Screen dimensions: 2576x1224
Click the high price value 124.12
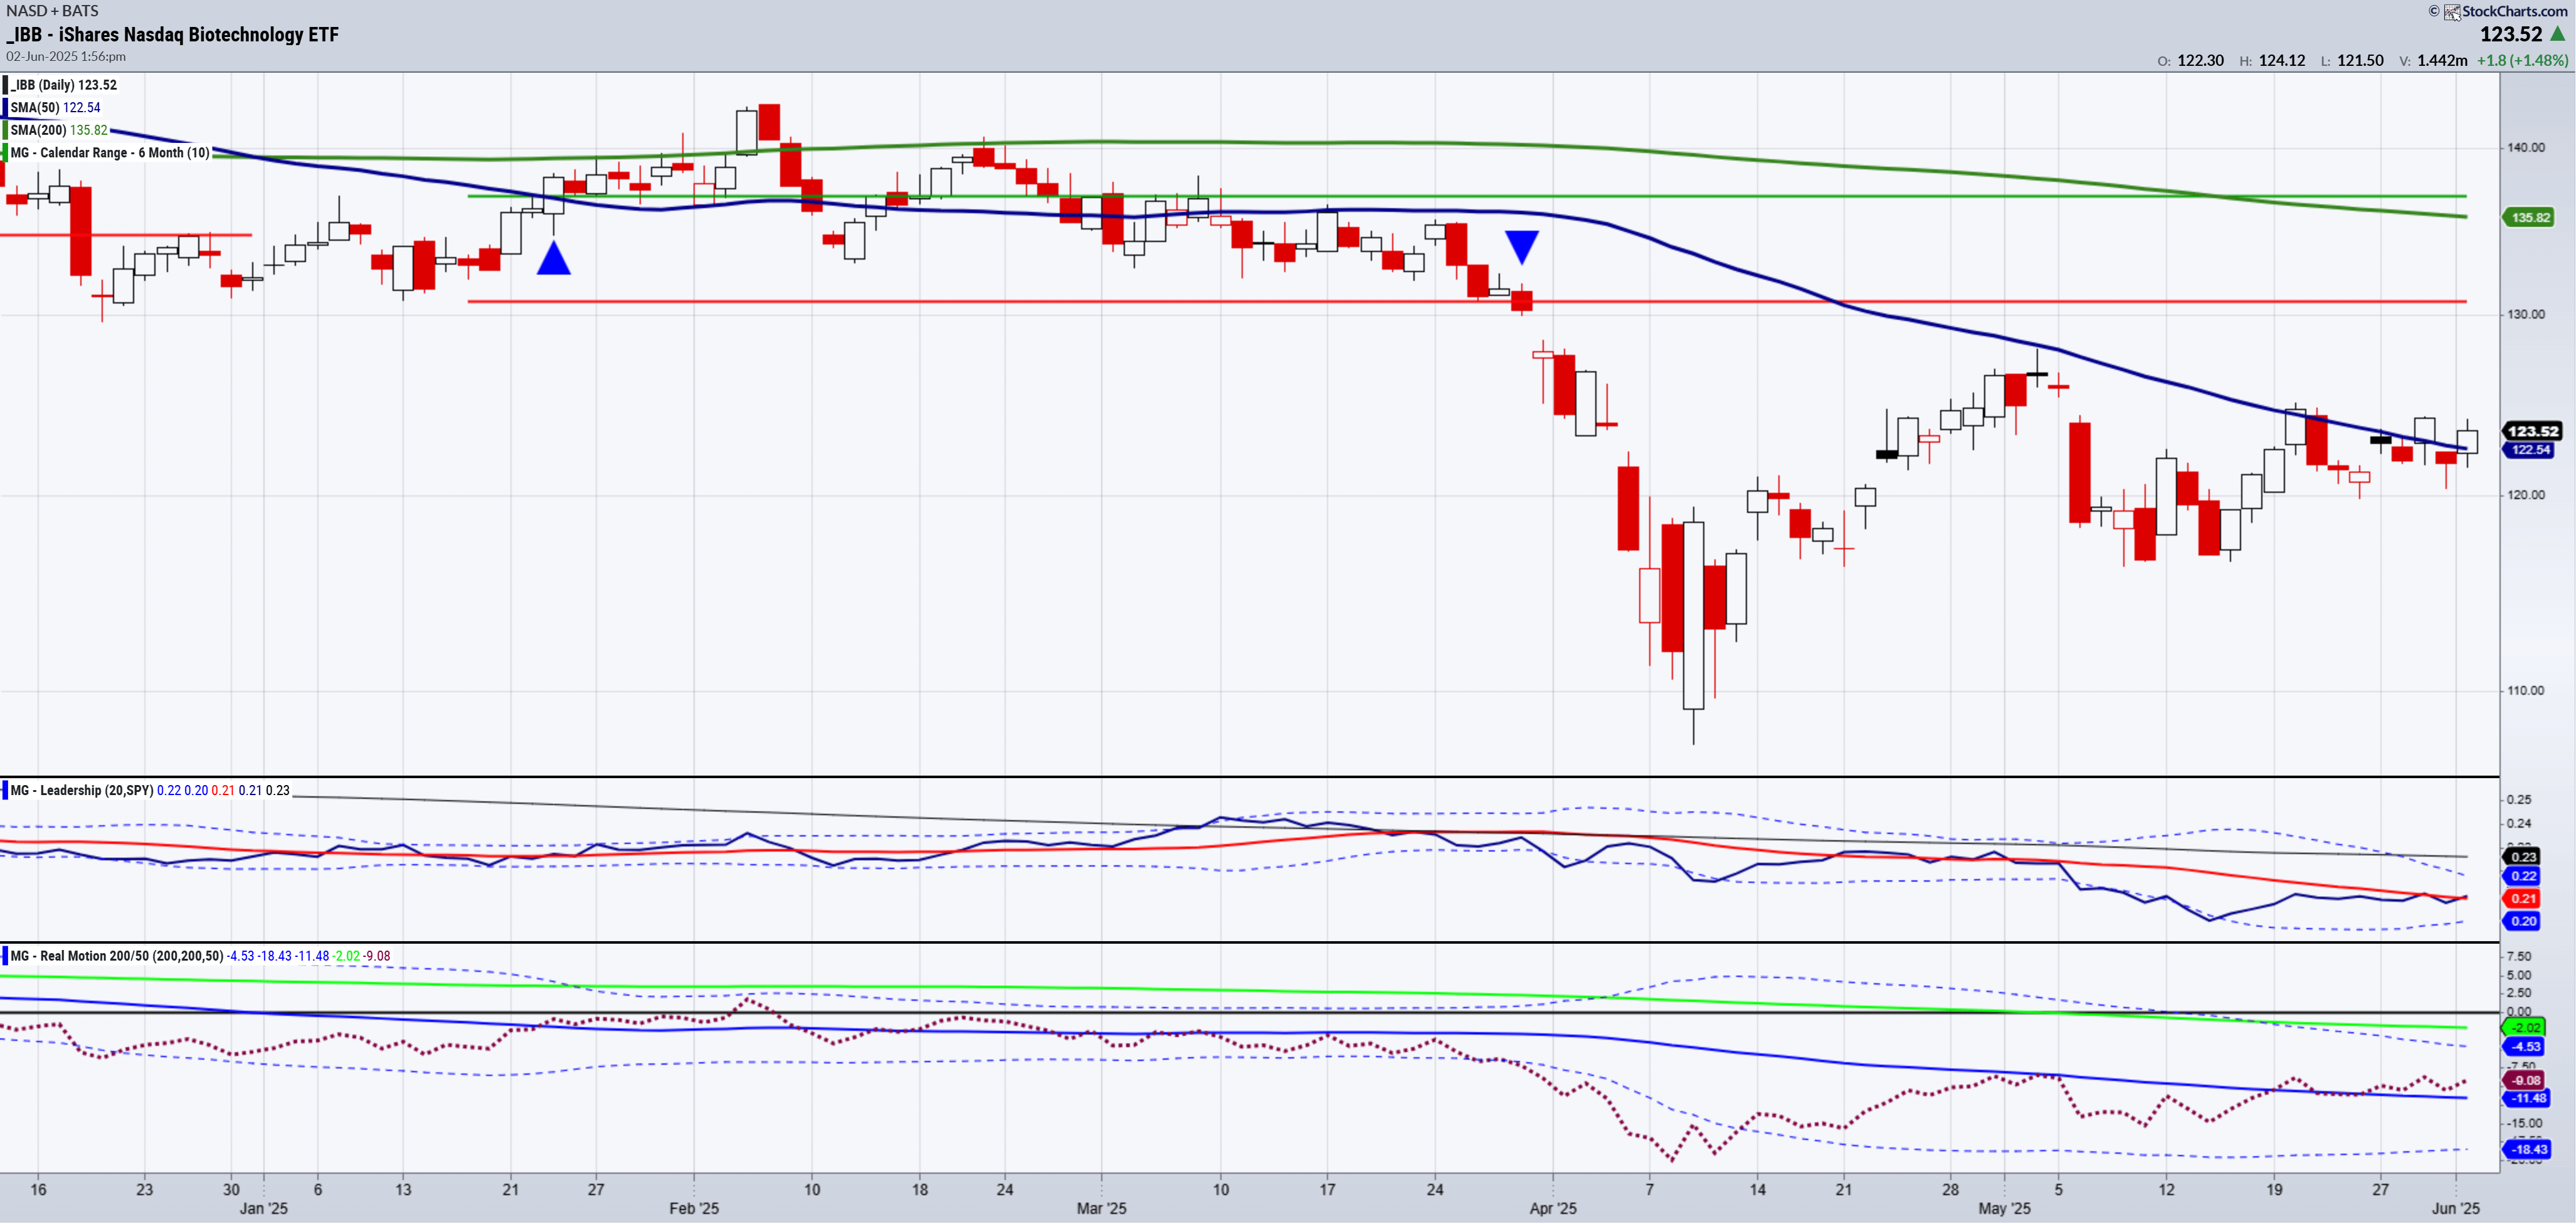point(2282,61)
